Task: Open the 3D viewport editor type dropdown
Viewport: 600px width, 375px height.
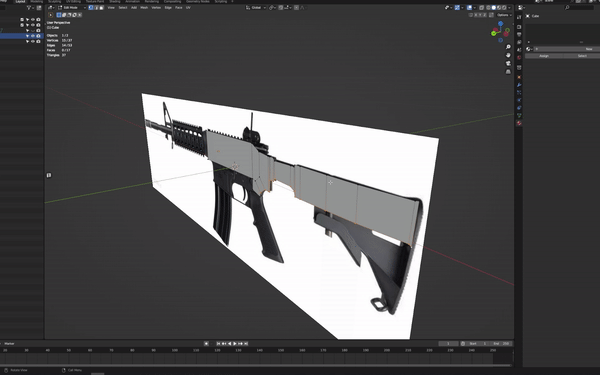Action: pyautogui.click(x=51, y=8)
